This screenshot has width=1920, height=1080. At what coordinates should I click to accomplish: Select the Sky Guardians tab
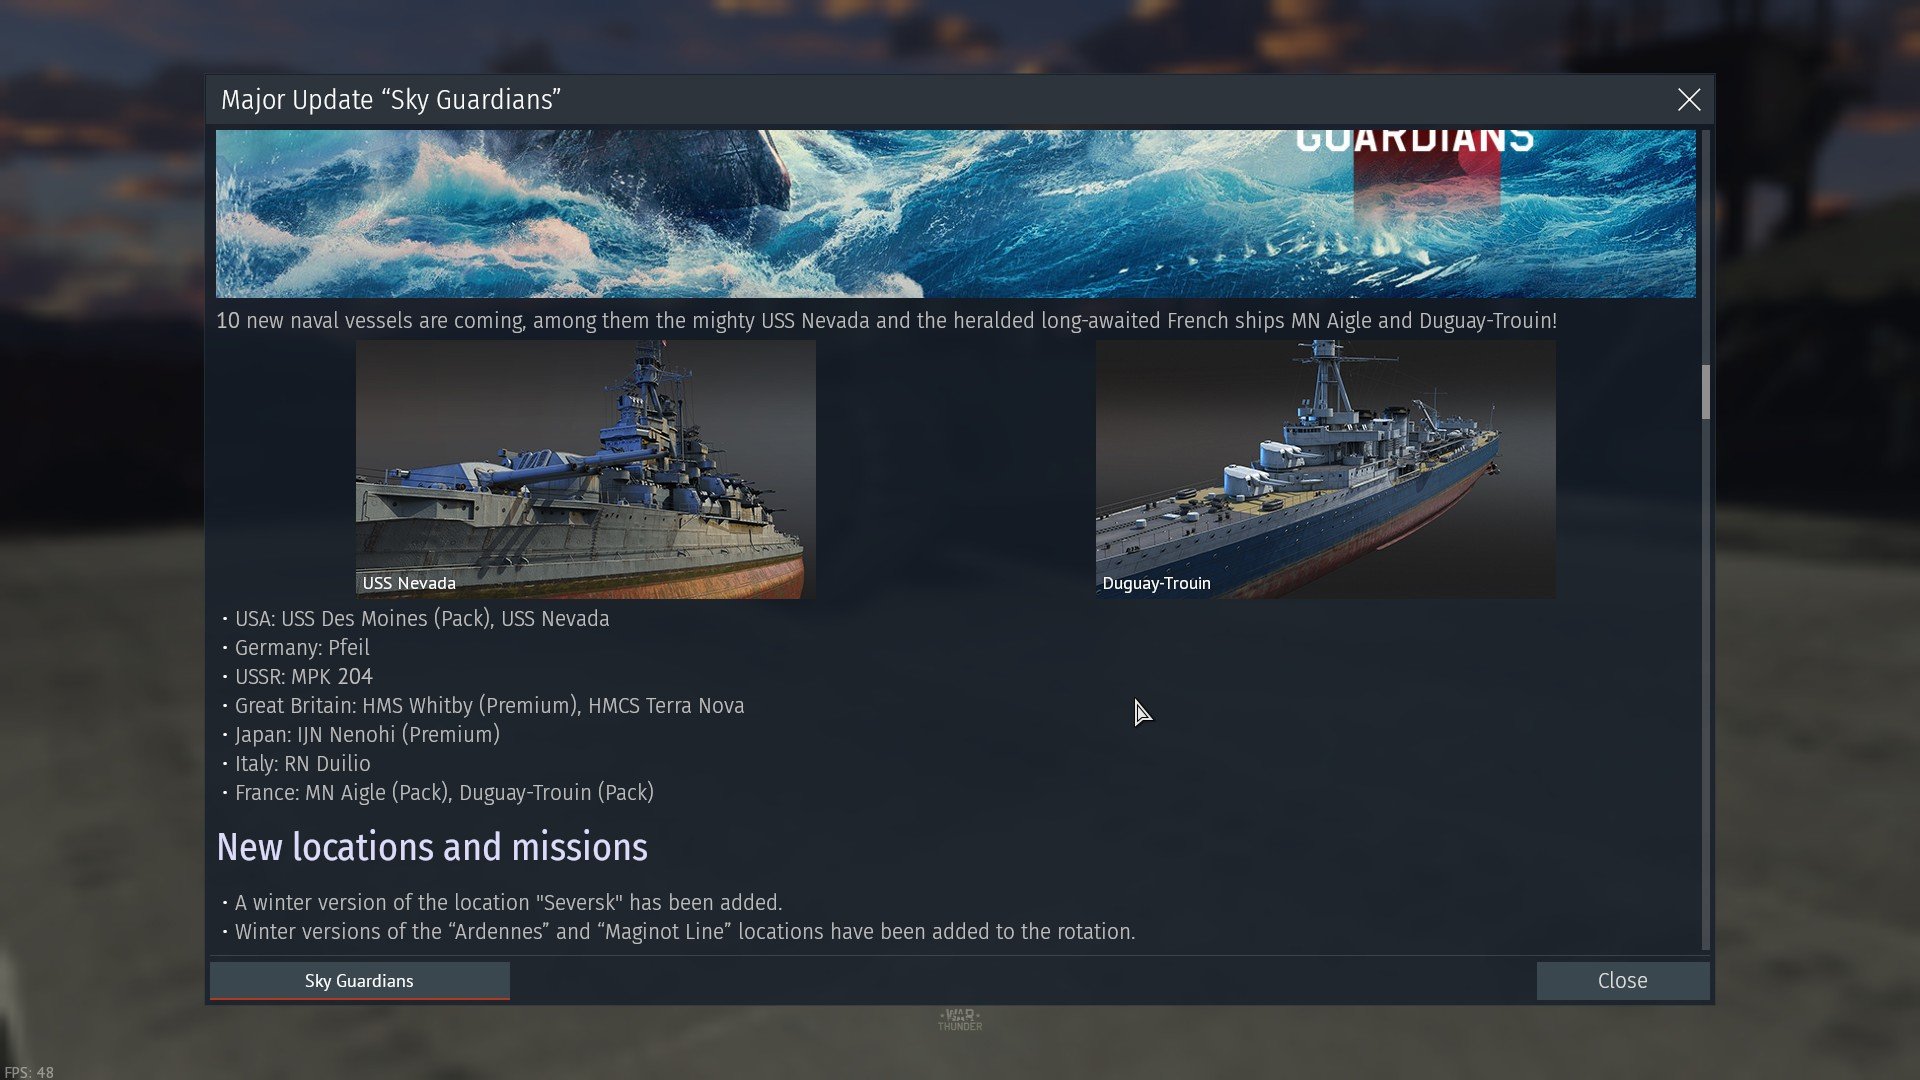[x=359, y=981]
